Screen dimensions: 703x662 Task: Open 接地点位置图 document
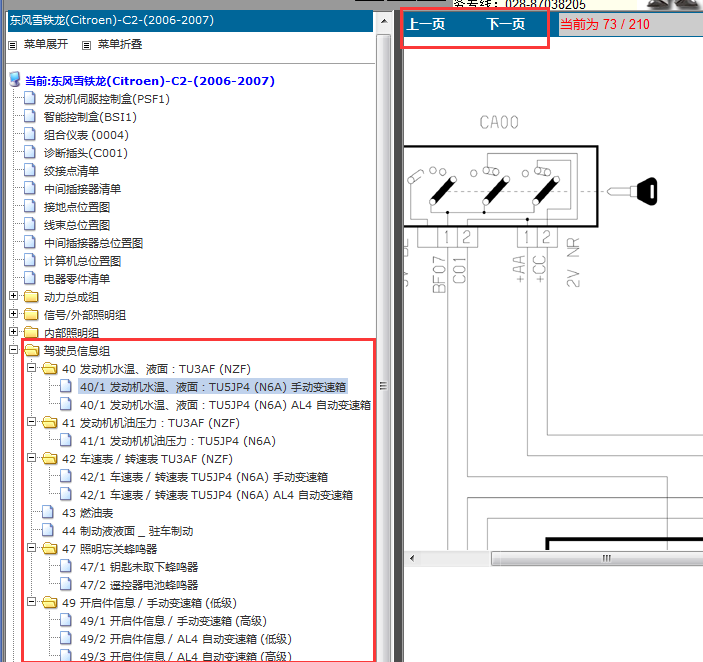[x=77, y=207]
